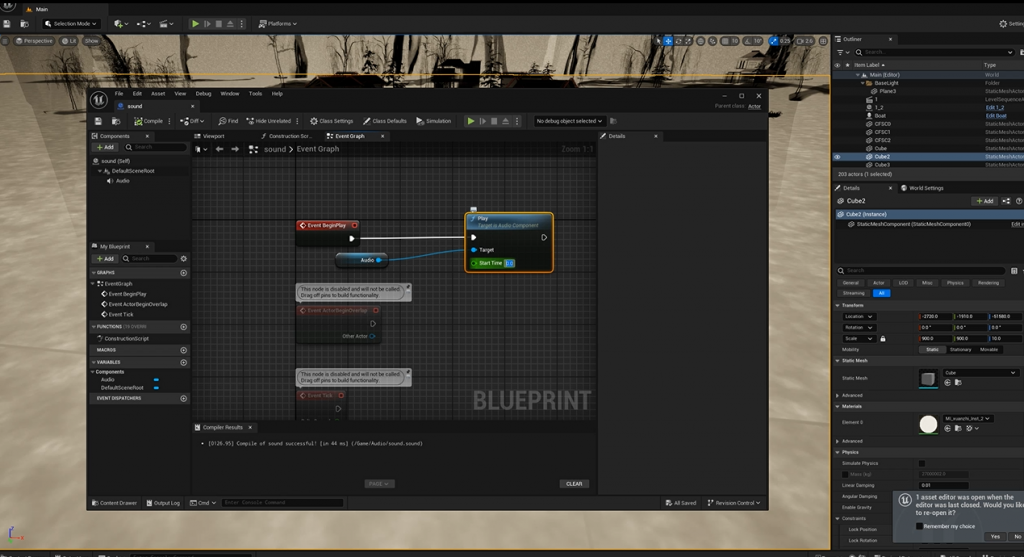Collapse the EventGraph tree in My Blueprint
This screenshot has height=557, width=1024.
tap(93, 284)
